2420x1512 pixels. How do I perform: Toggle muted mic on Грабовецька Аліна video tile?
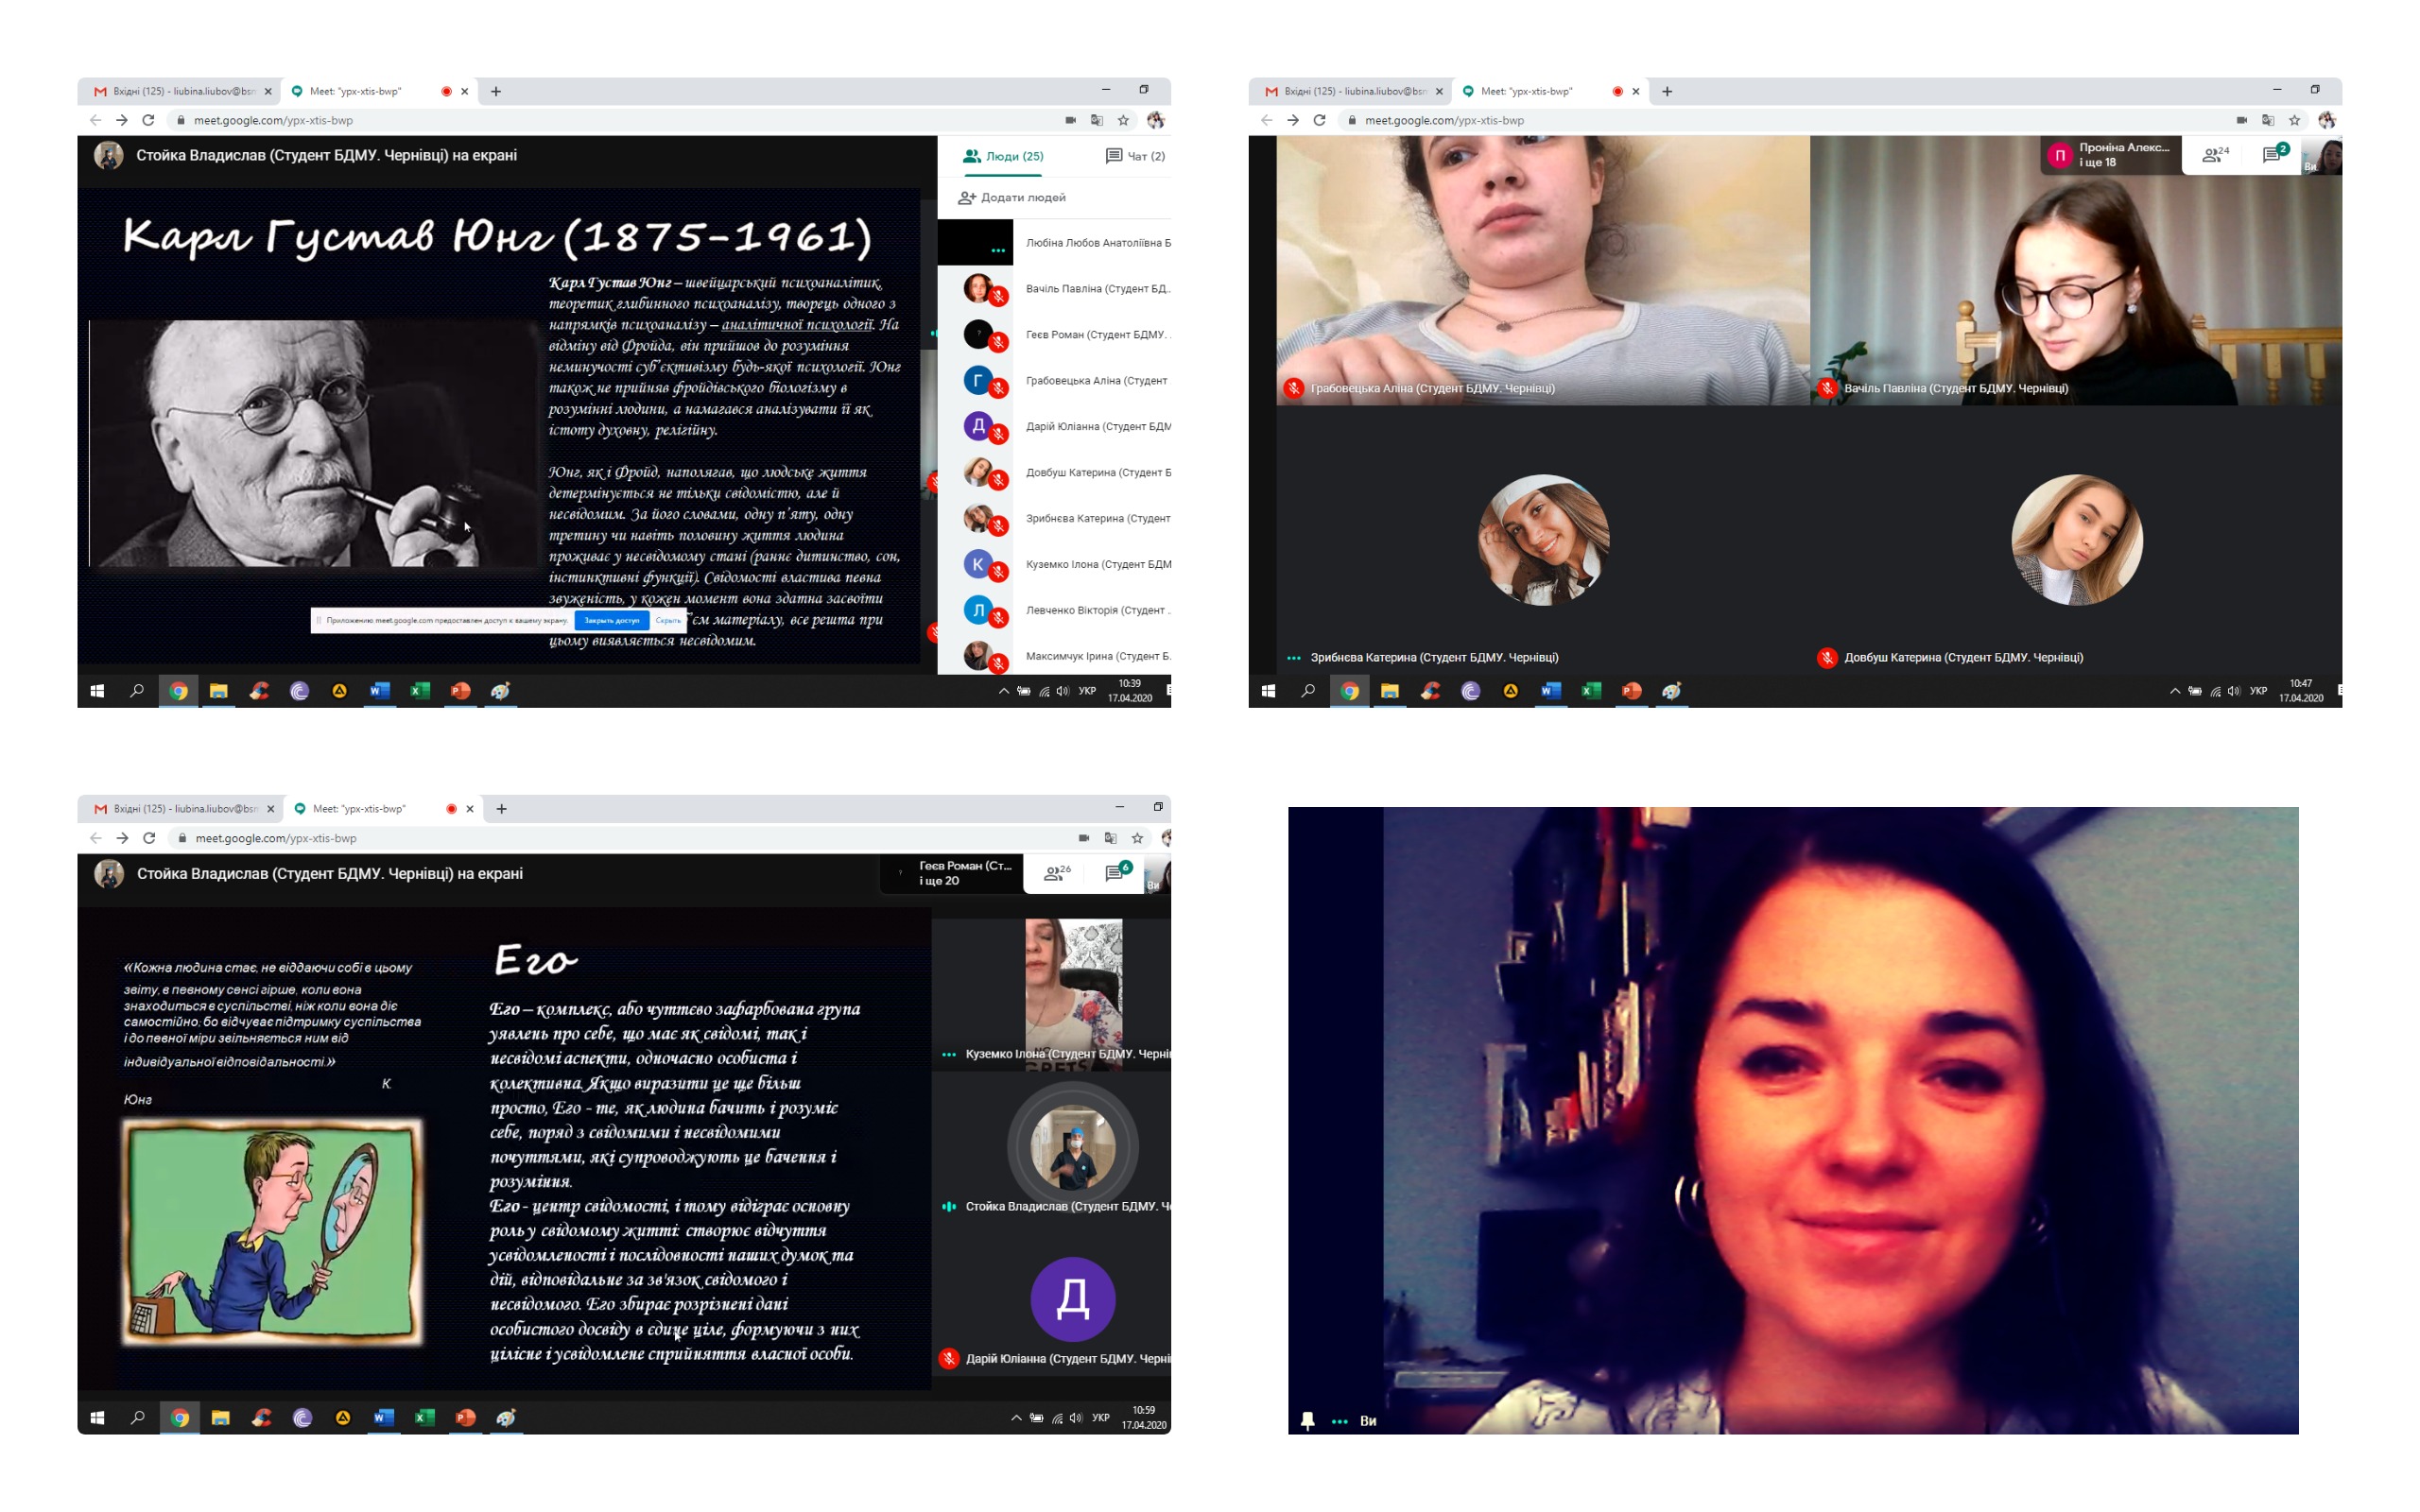[1293, 388]
